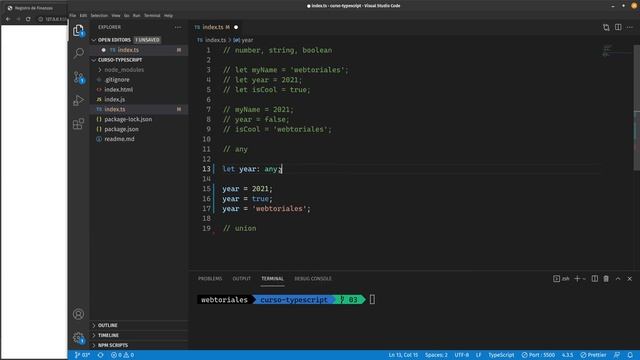
Task: Maximize the terminal panel size
Action: click(x=618, y=278)
